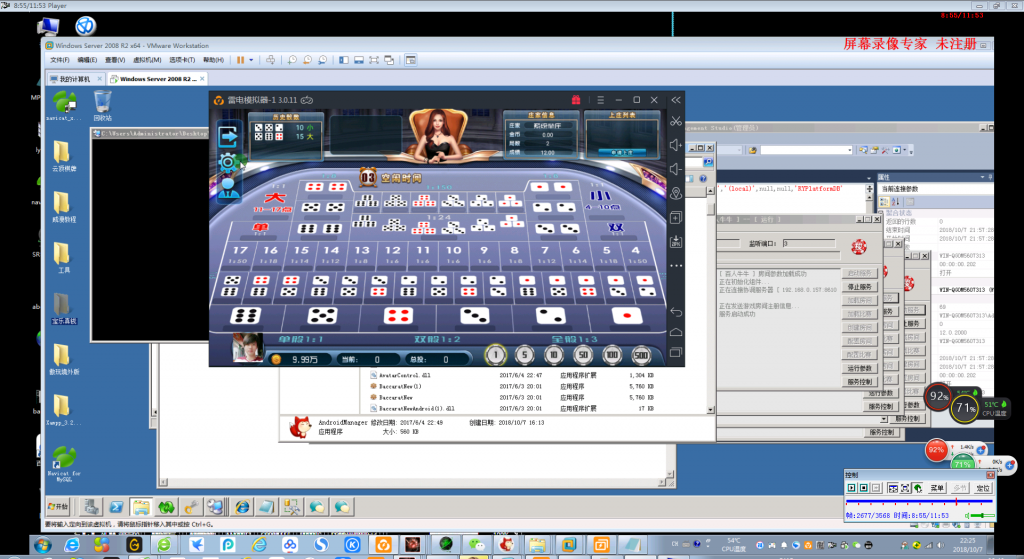The height and width of the screenshot is (559, 1024).
Task: Select the 500 betting chip
Action: click(641, 355)
